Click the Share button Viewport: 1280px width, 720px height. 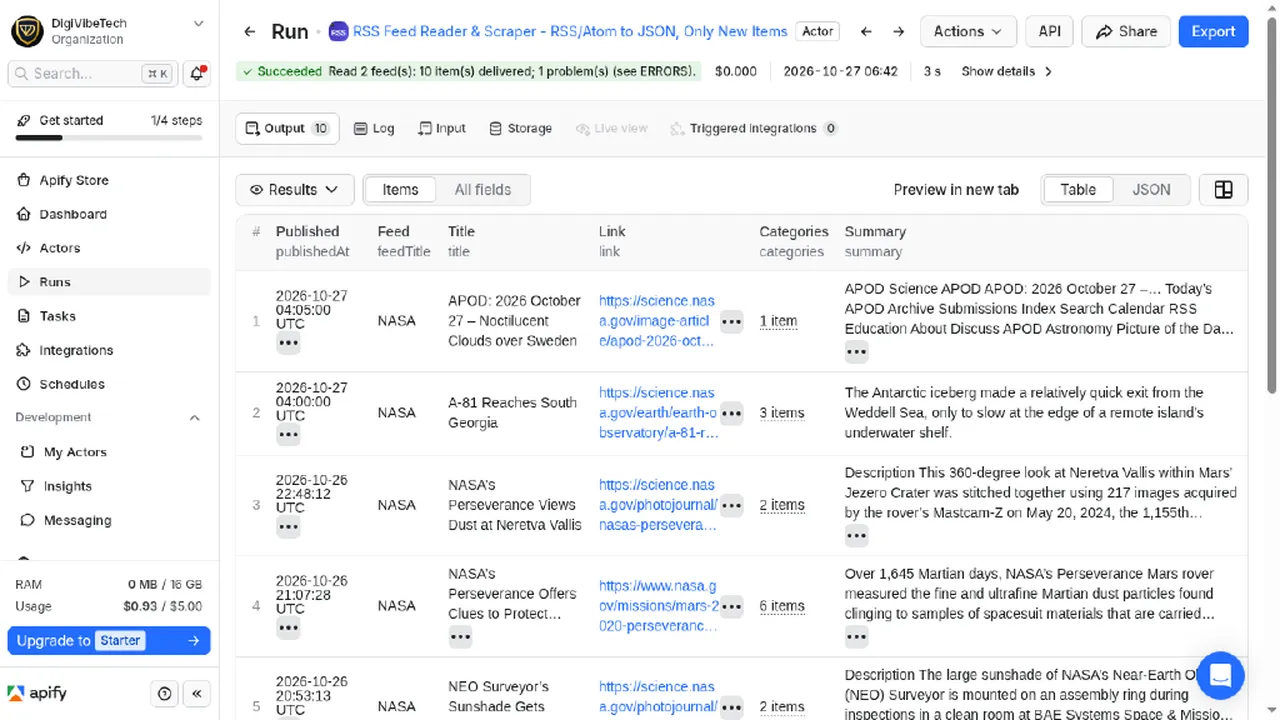1126,31
